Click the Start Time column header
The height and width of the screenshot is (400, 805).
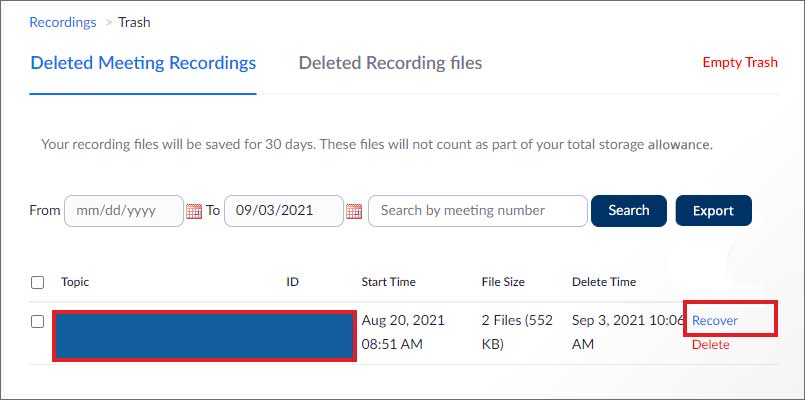(x=389, y=282)
